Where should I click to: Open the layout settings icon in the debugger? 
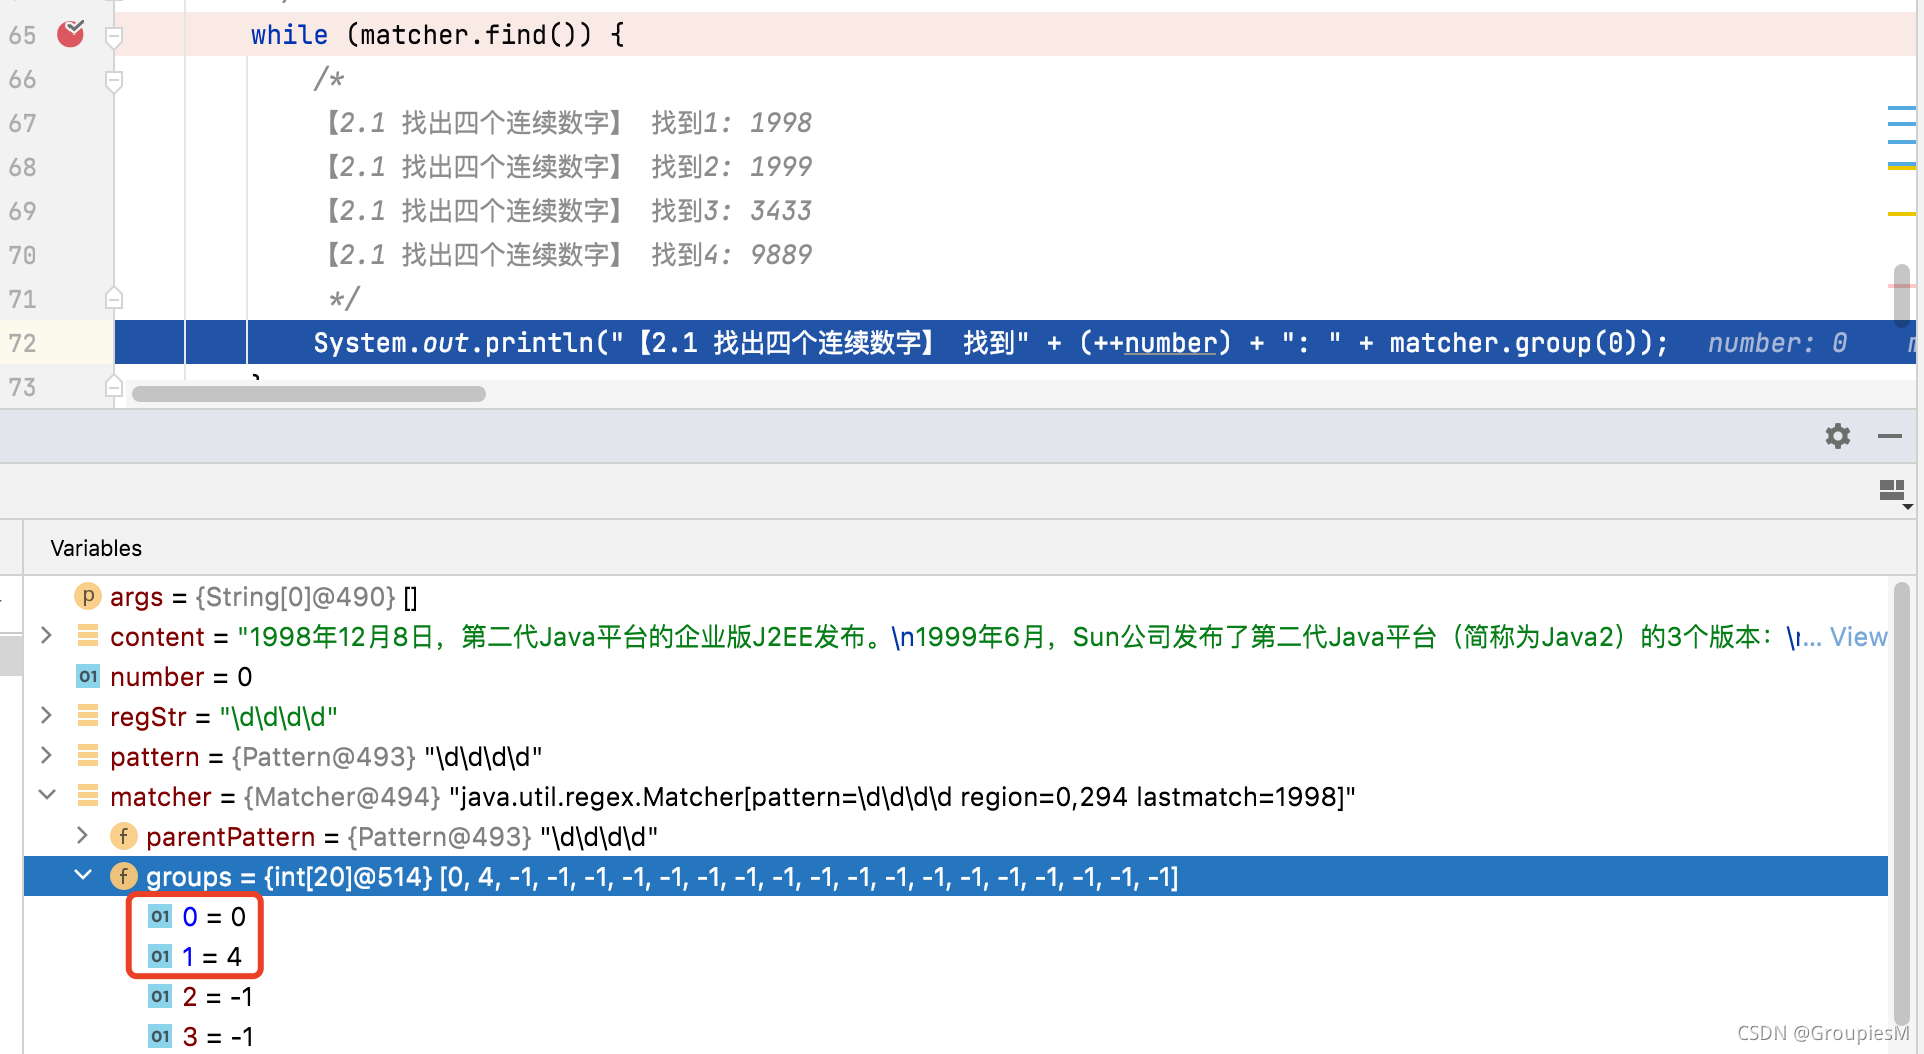[1893, 492]
